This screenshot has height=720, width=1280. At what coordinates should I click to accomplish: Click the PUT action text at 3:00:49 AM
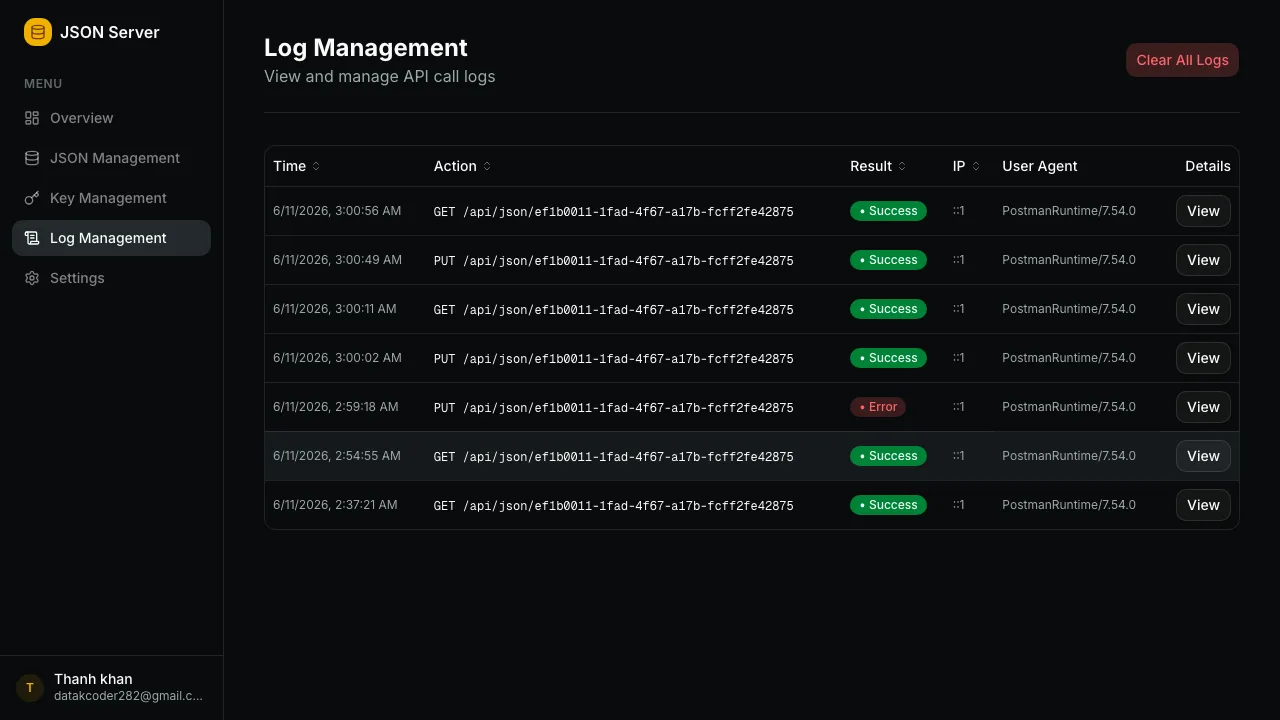click(x=613, y=261)
